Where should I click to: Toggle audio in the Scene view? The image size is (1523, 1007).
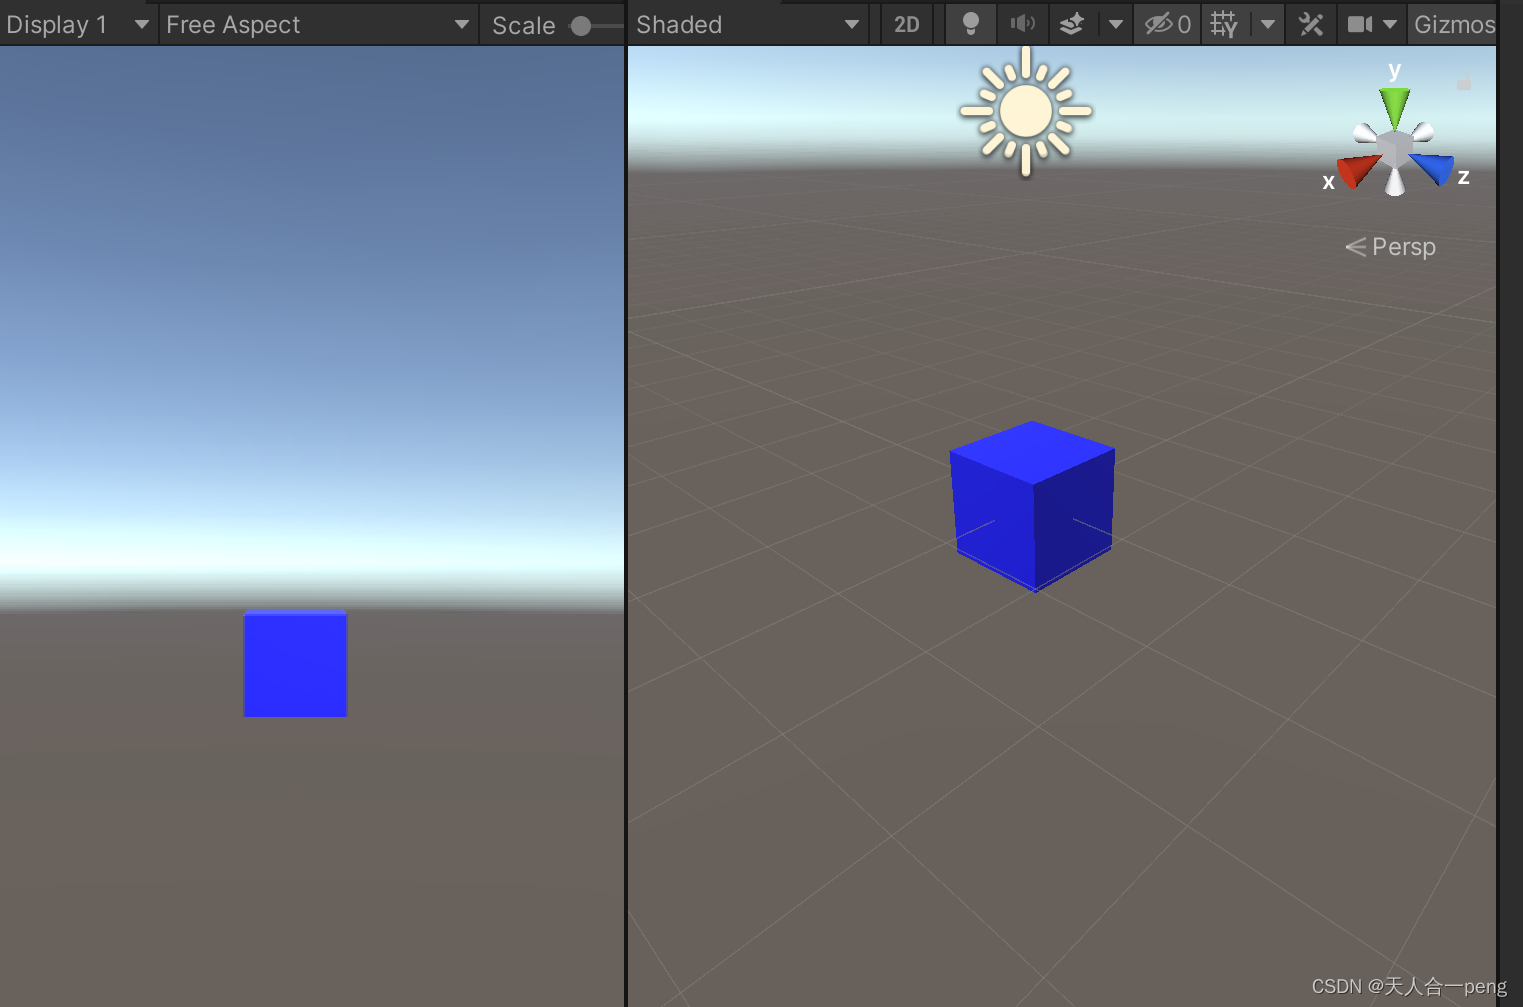point(1022,24)
